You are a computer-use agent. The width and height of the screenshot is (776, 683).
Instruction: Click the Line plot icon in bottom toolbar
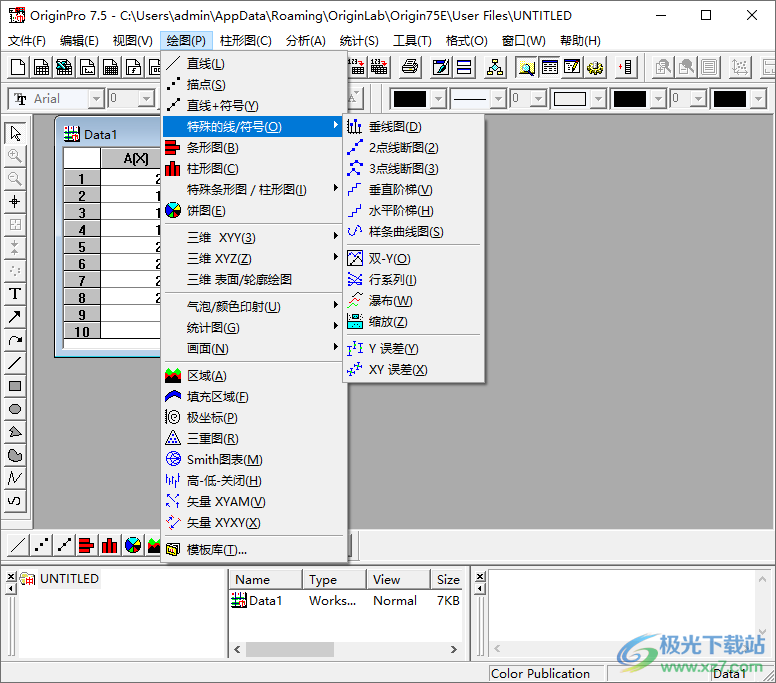(x=18, y=545)
